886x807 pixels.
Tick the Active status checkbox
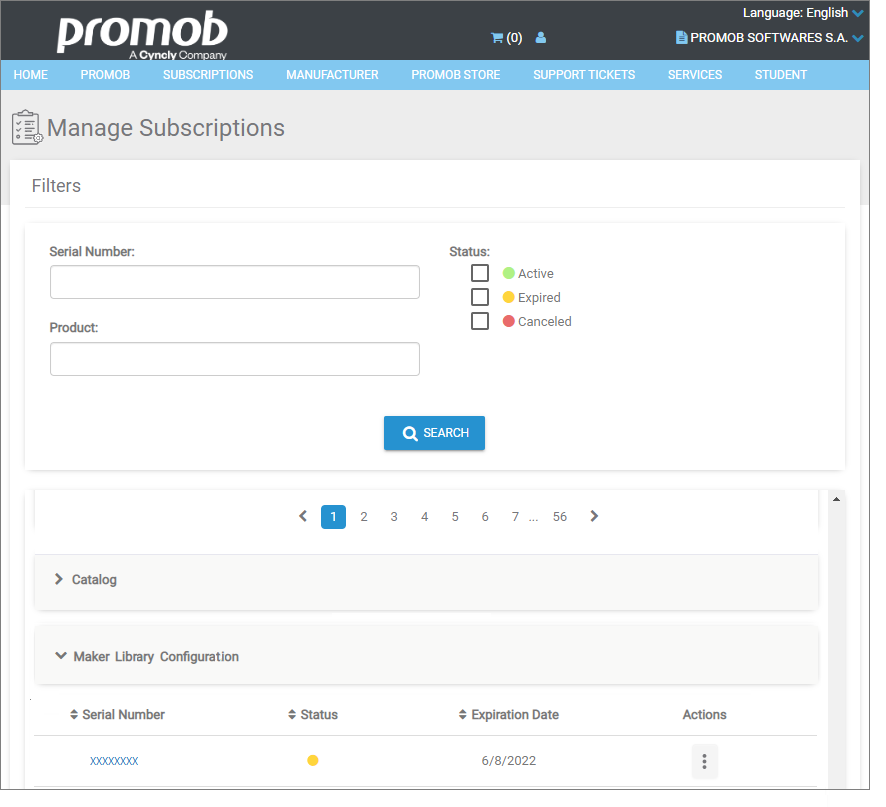point(480,273)
